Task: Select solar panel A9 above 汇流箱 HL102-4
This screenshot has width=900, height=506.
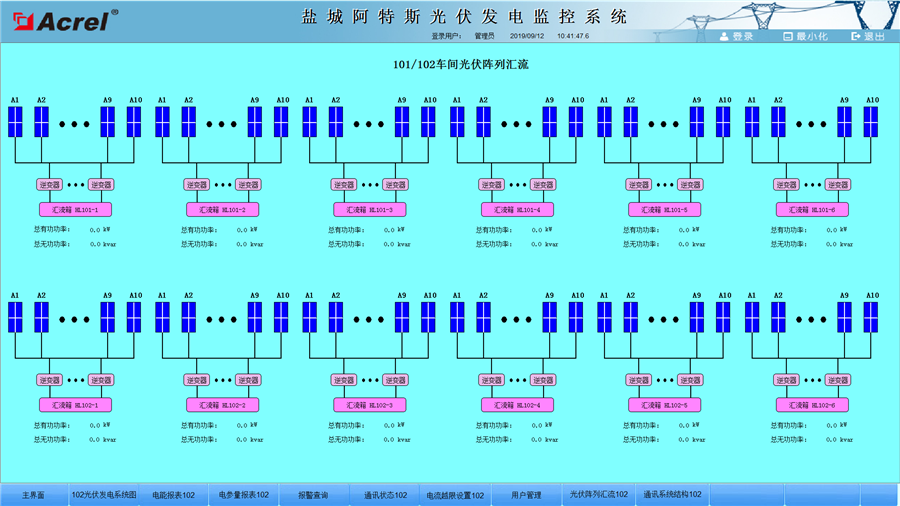Action: pos(549,318)
